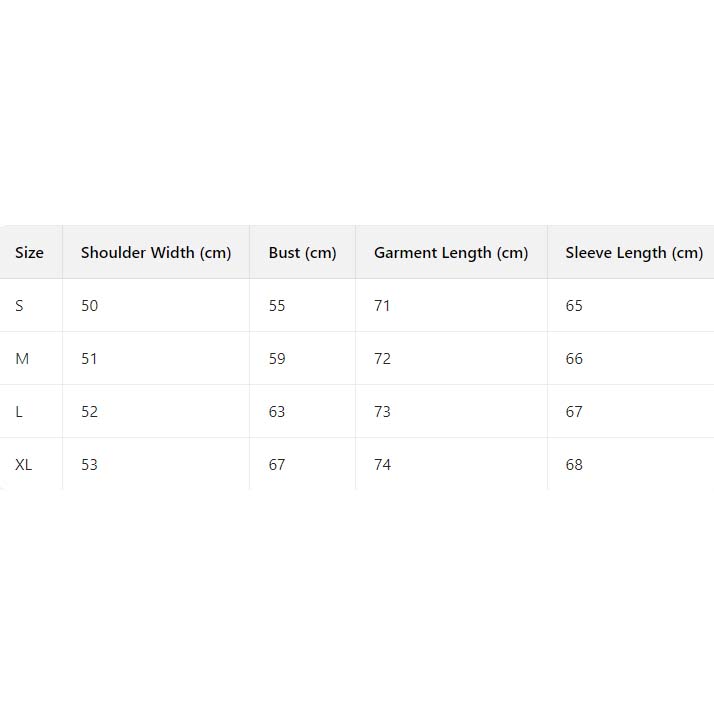
Task: Click bust value 59 for size M
Action: tap(277, 359)
